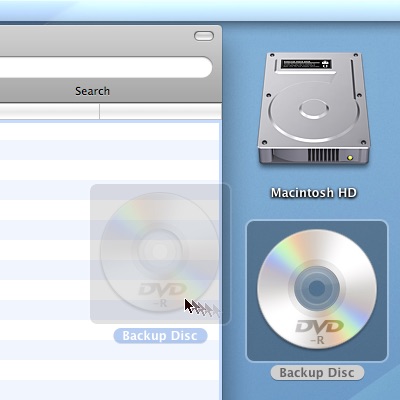
Task: Click the Macintosh HD text label
Action: click(x=314, y=193)
